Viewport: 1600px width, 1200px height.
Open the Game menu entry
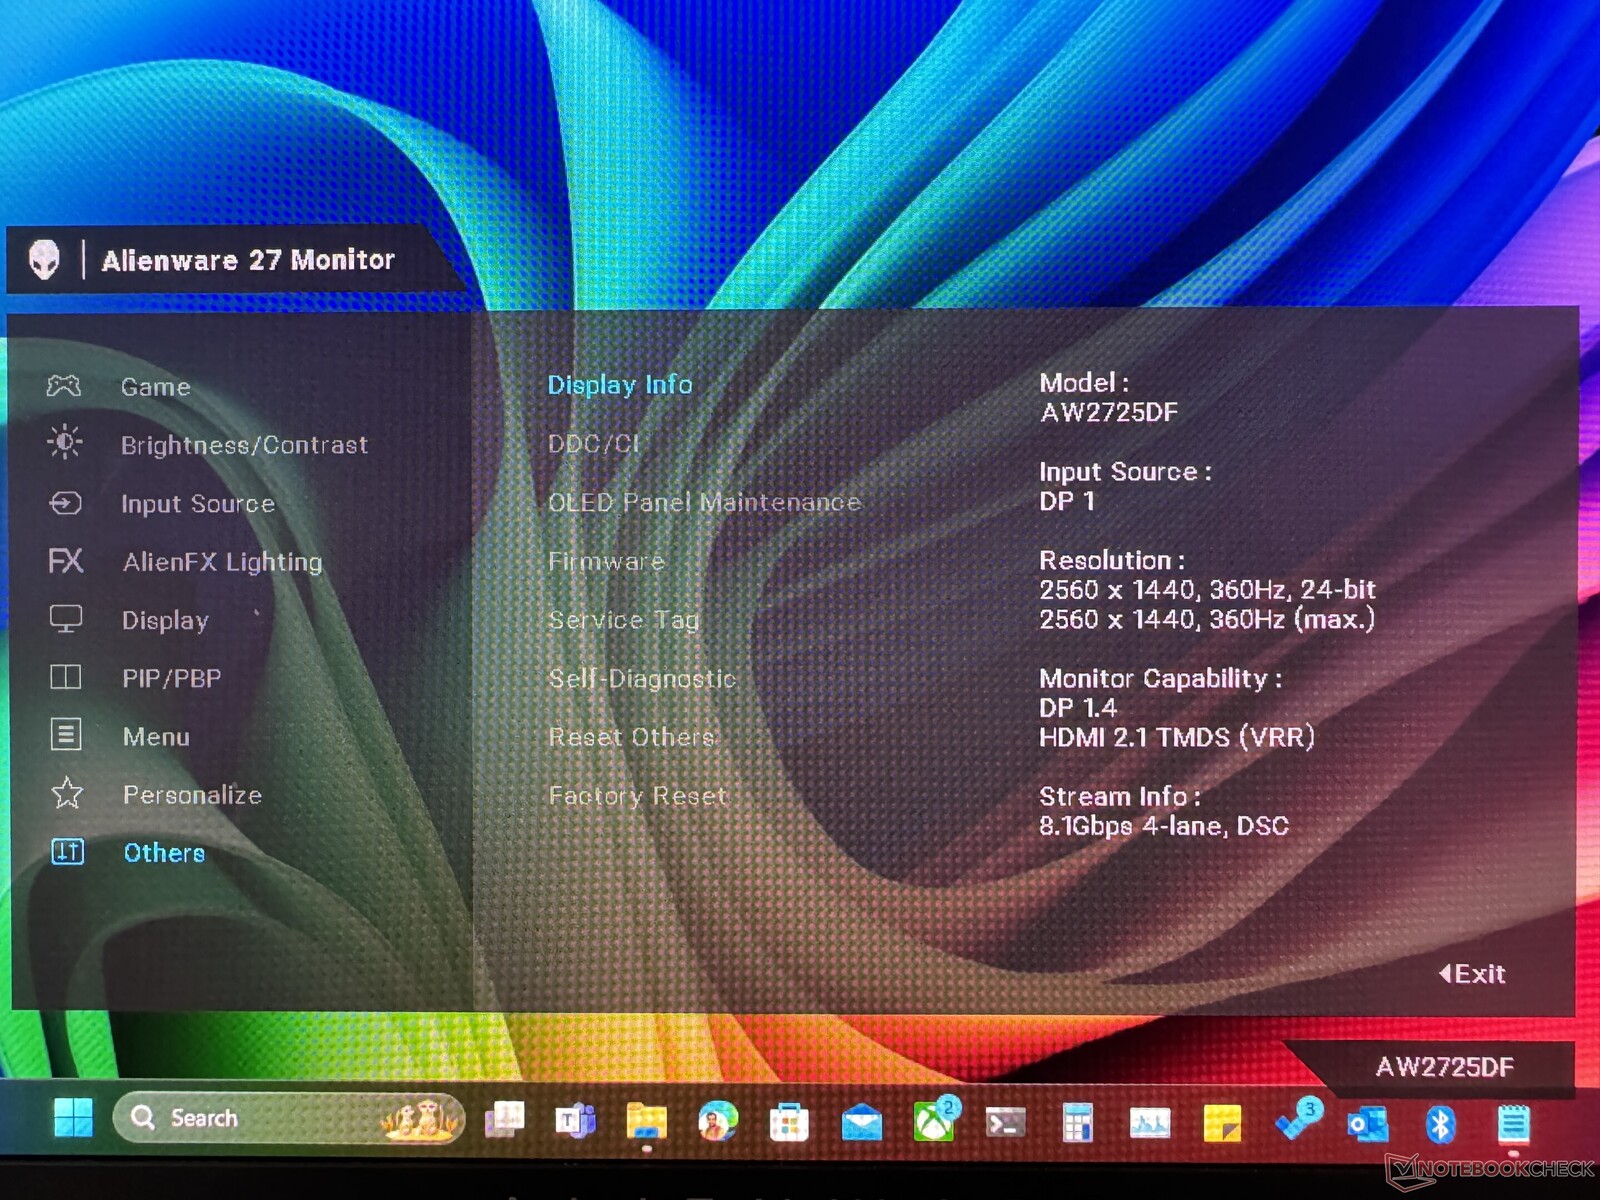[x=156, y=387]
